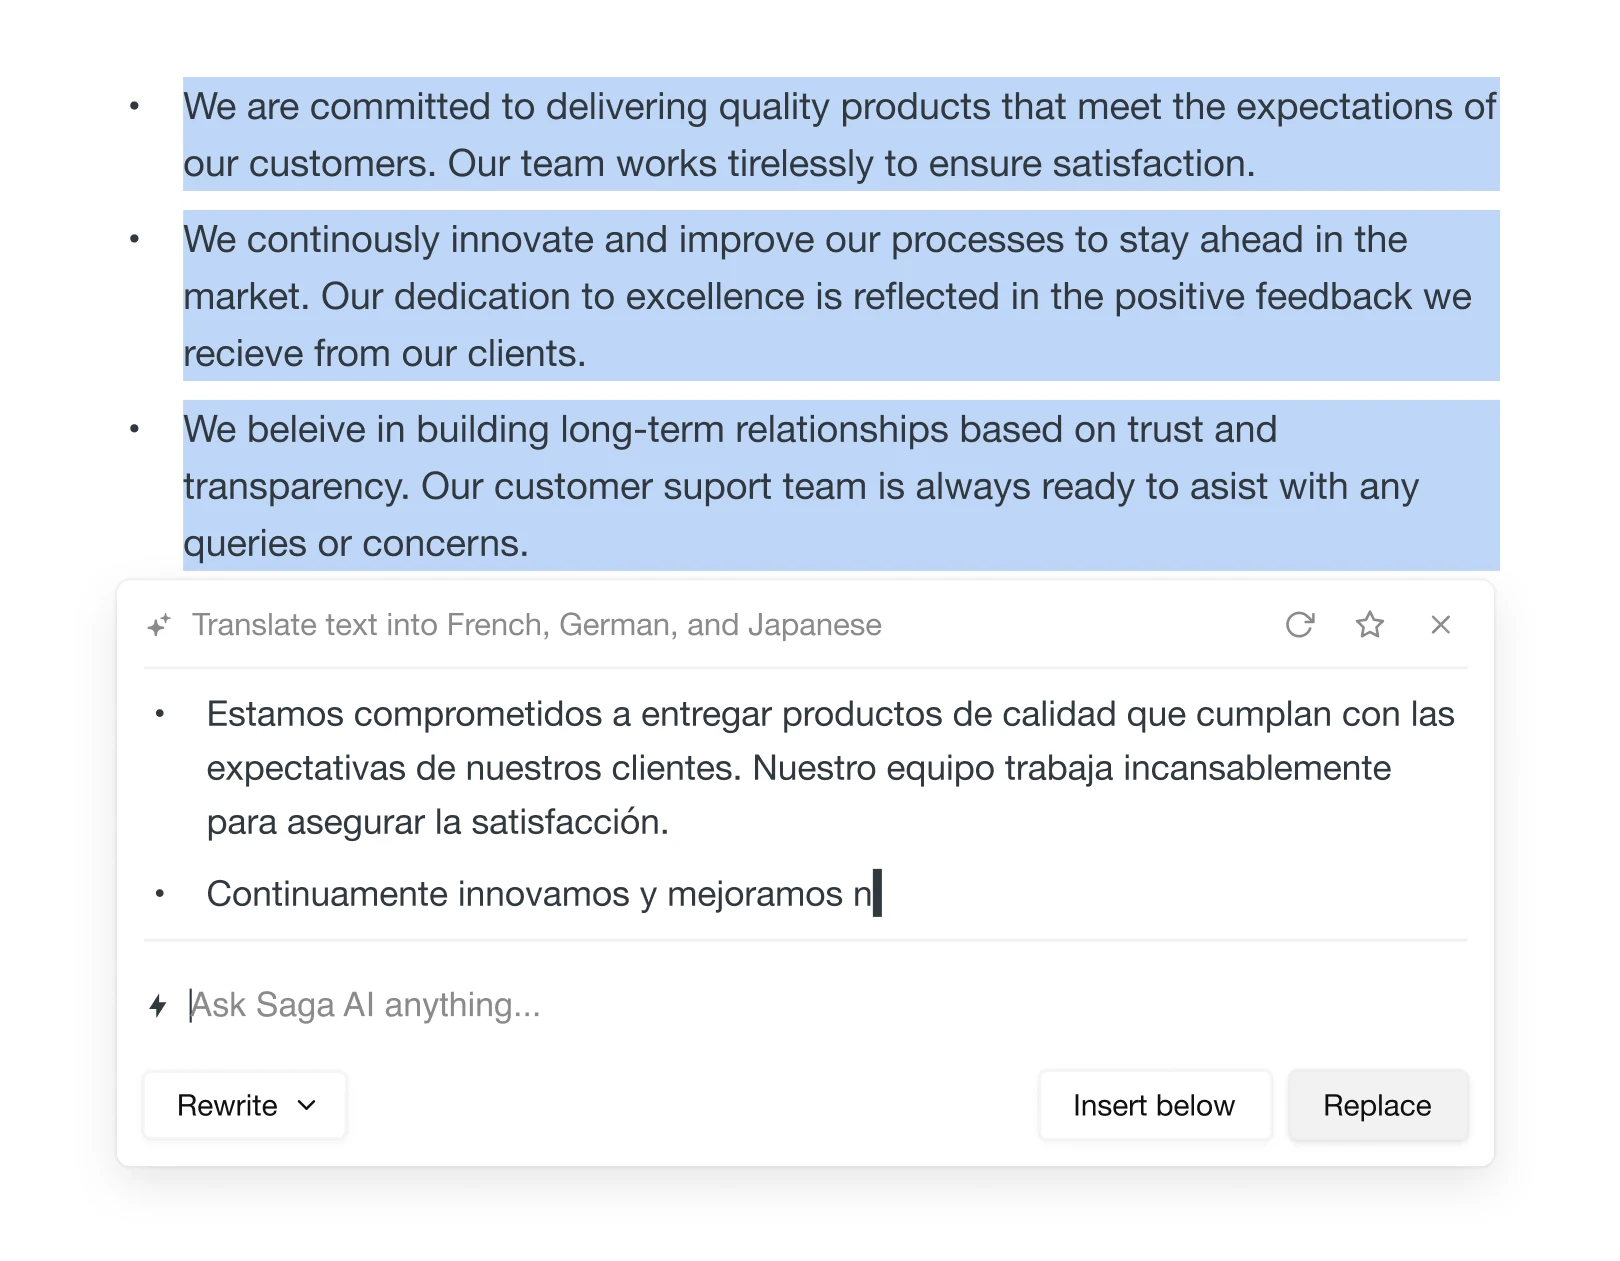
Task: Focus the Ask Saga AI anything field
Action: click(700, 1005)
